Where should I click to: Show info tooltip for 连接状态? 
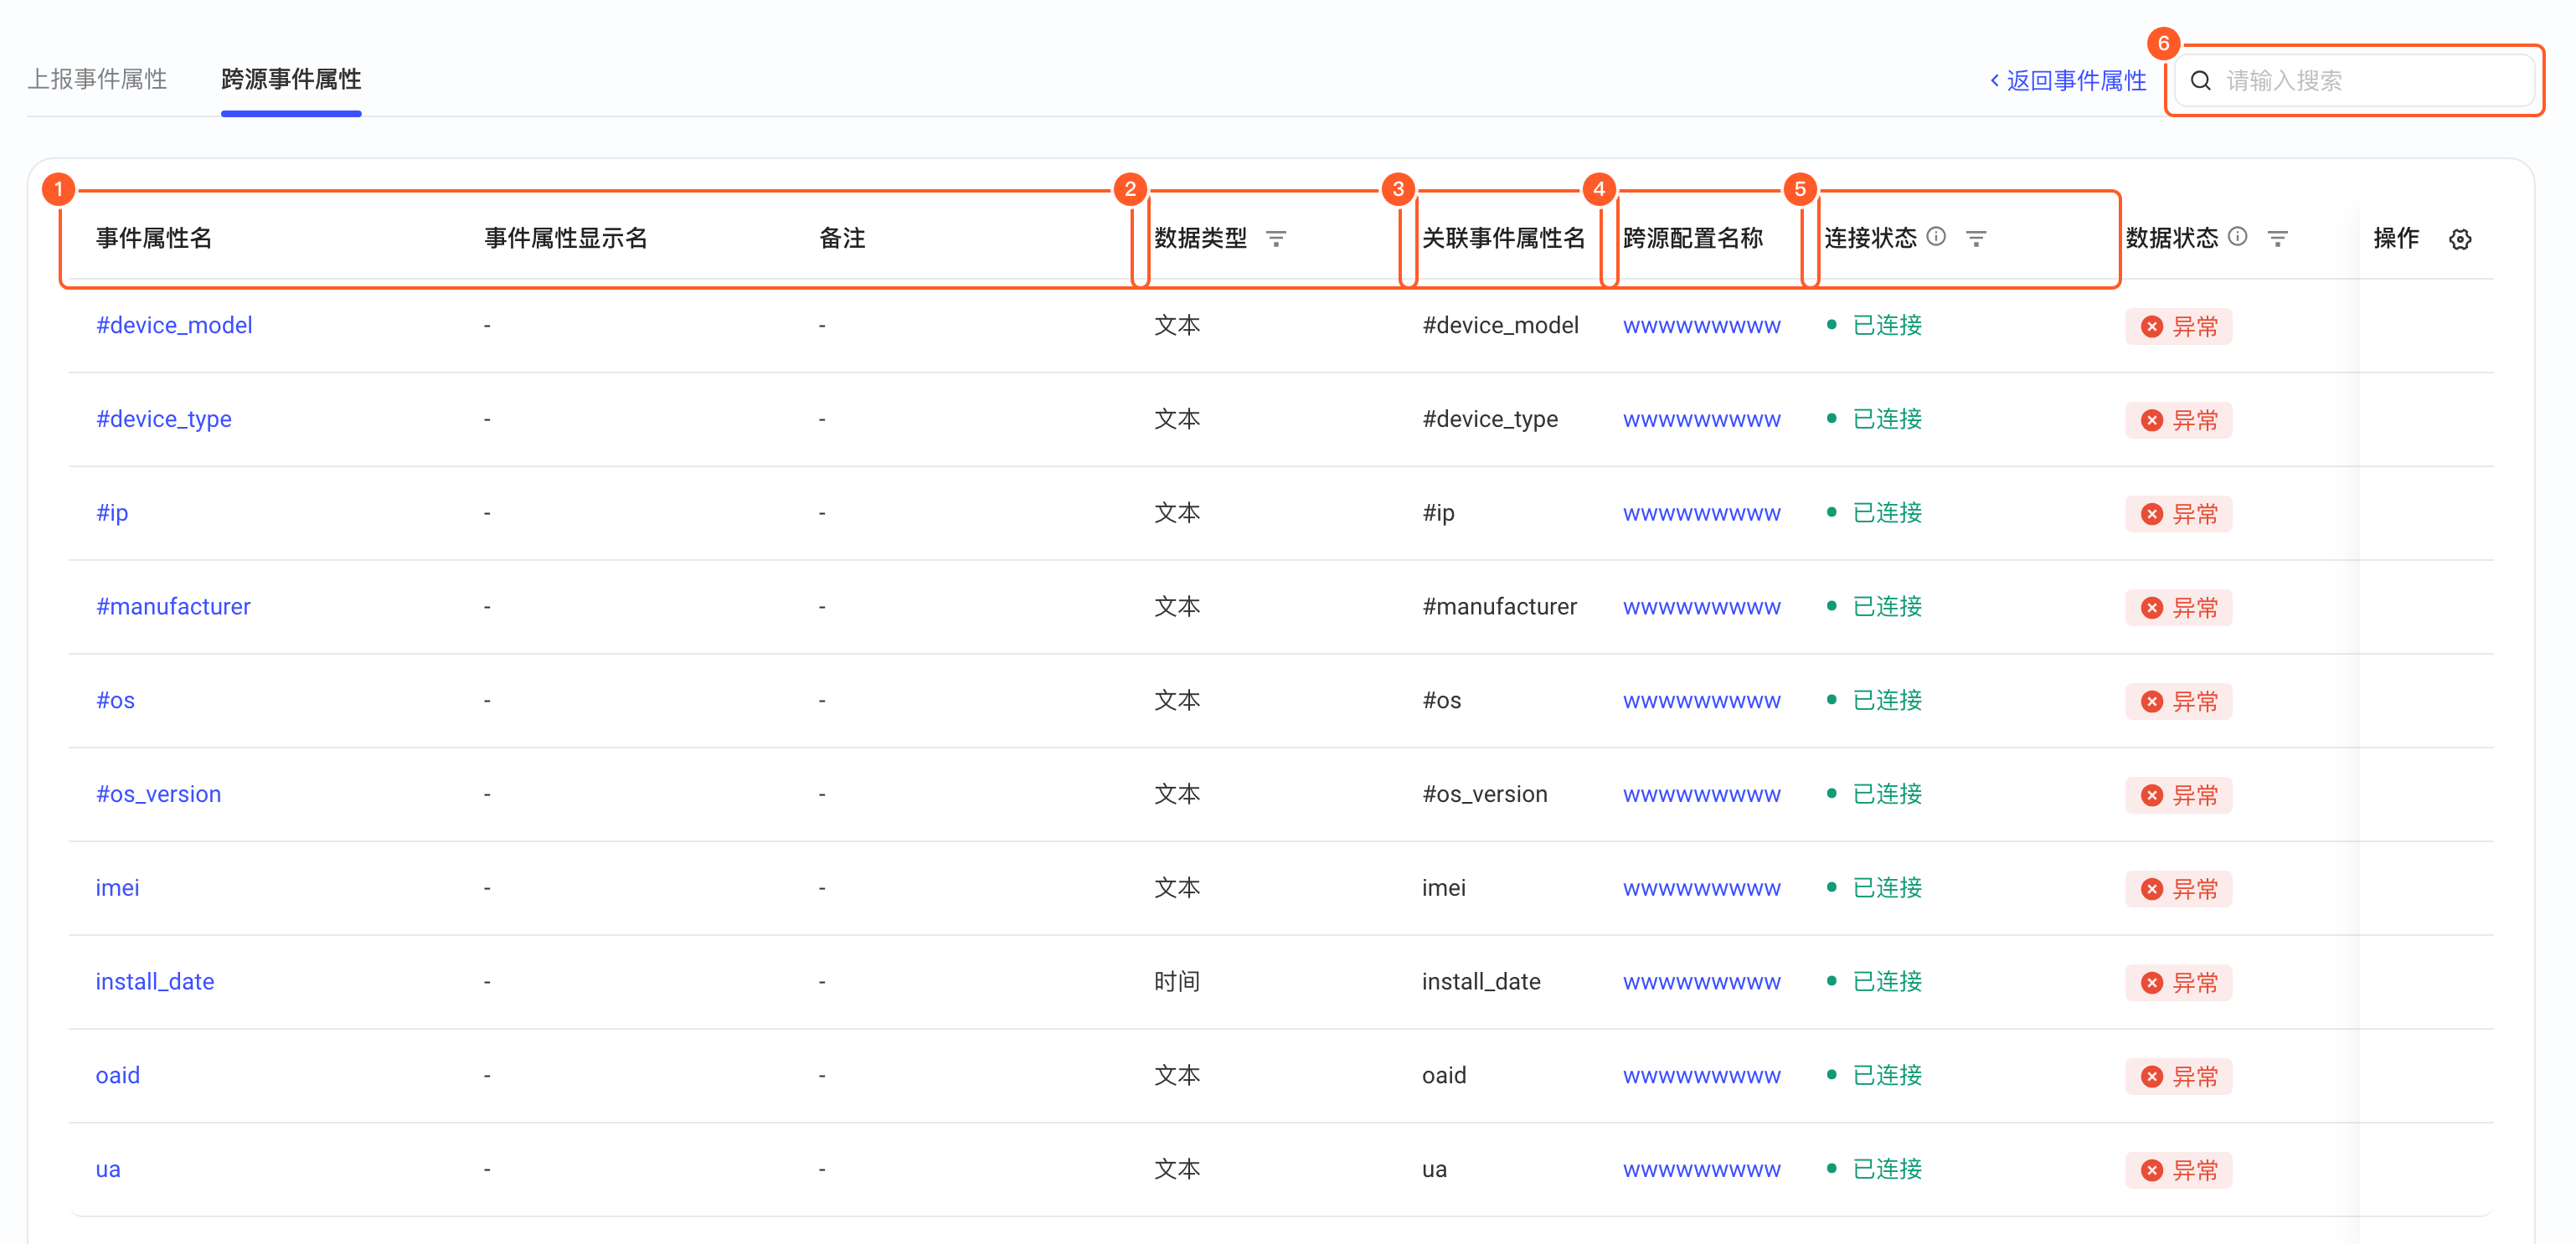coord(1936,236)
